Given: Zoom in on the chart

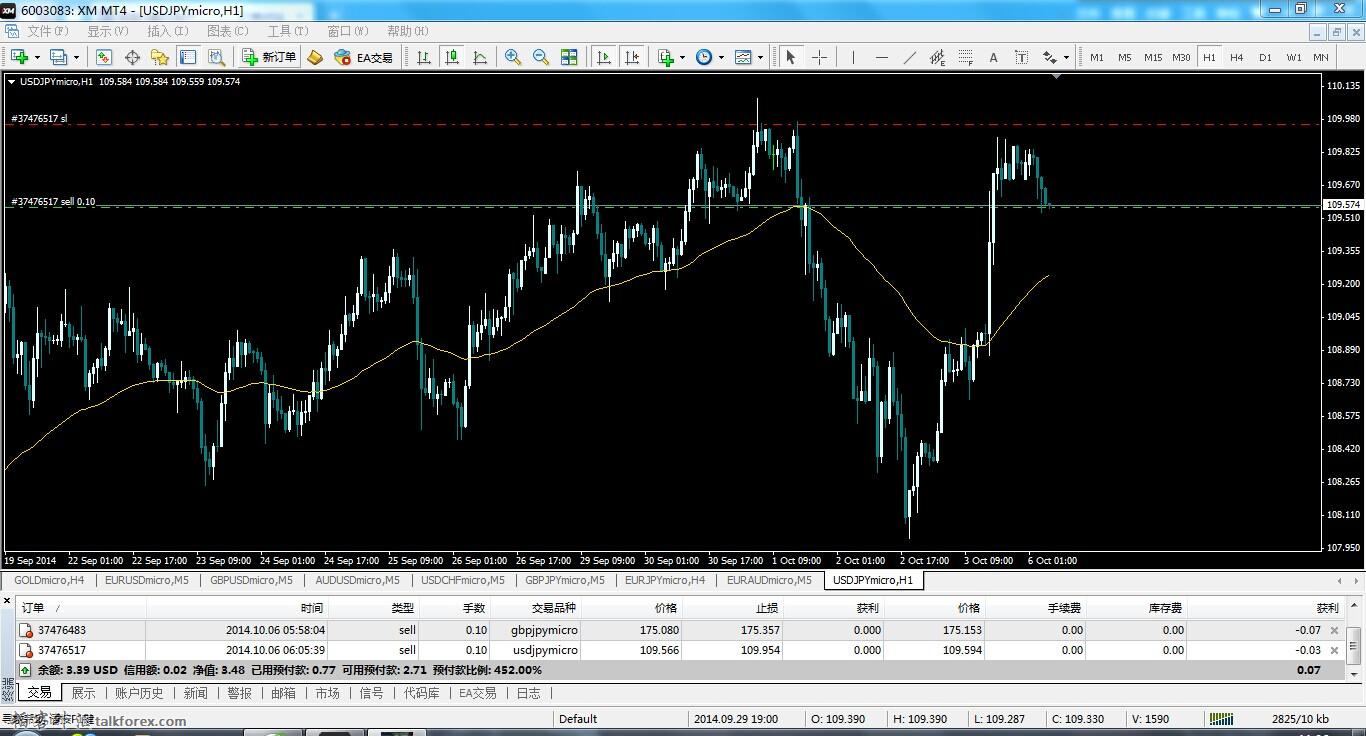Looking at the screenshot, I should [x=513, y=57].
